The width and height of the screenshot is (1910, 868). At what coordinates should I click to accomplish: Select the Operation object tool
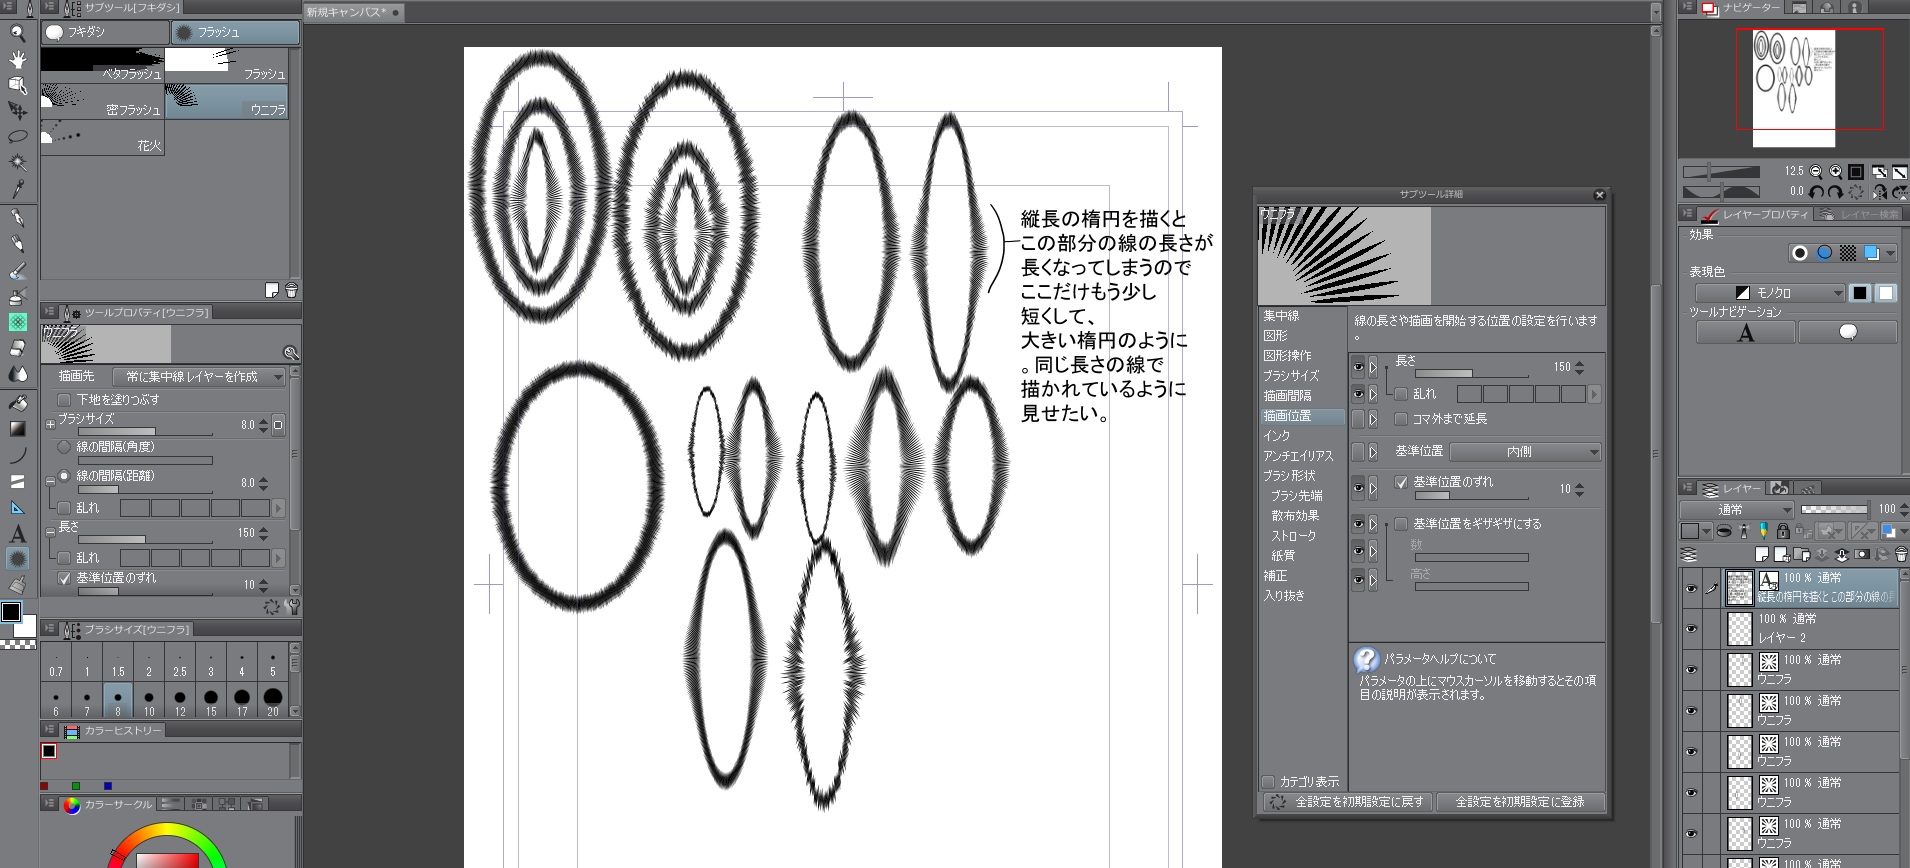pos(17,85)
